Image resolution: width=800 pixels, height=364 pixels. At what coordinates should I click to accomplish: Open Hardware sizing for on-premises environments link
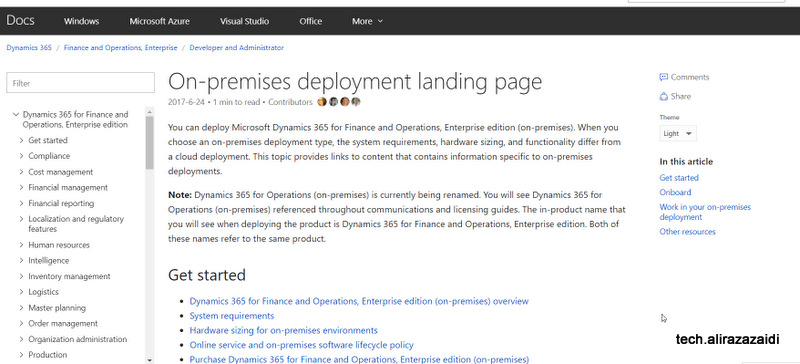283,330
